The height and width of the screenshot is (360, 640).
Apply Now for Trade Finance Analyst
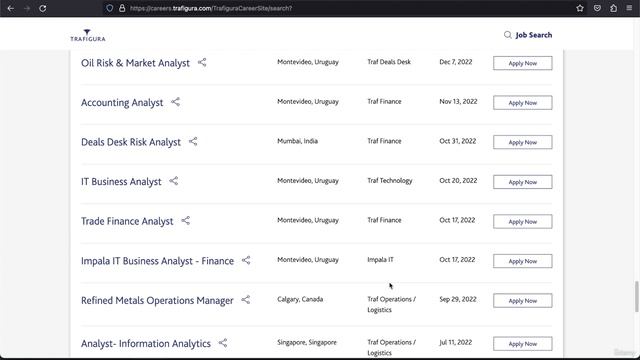[522, 222]
